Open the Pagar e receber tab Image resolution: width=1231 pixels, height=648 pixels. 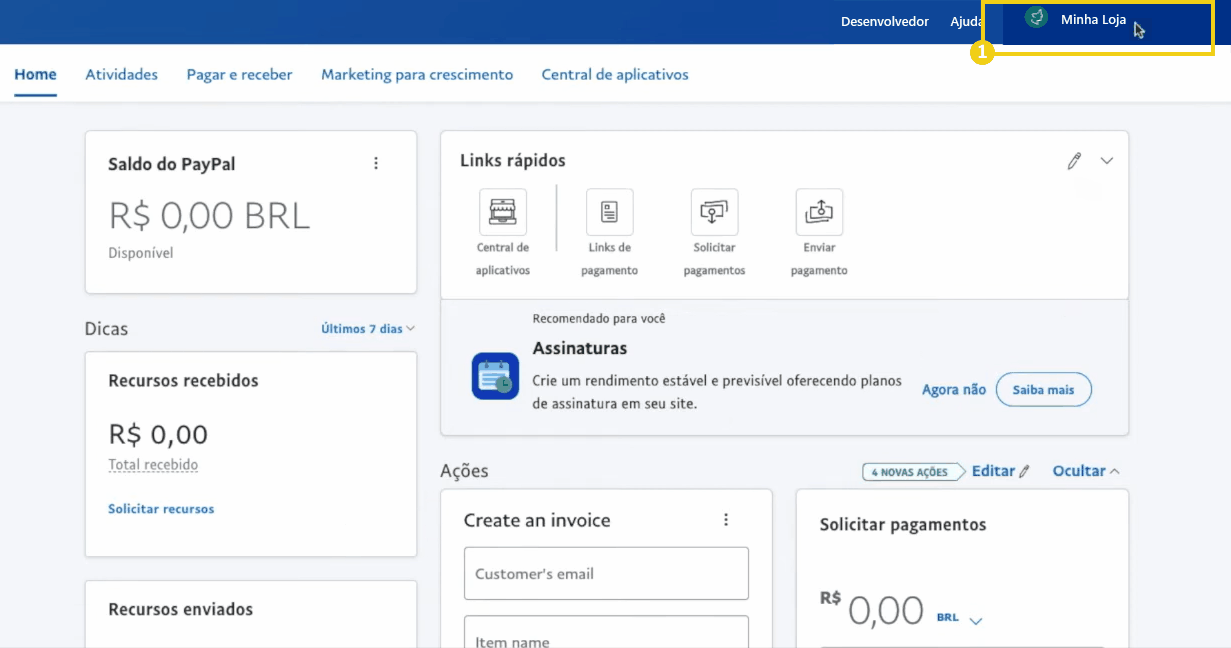coord(240,74)
